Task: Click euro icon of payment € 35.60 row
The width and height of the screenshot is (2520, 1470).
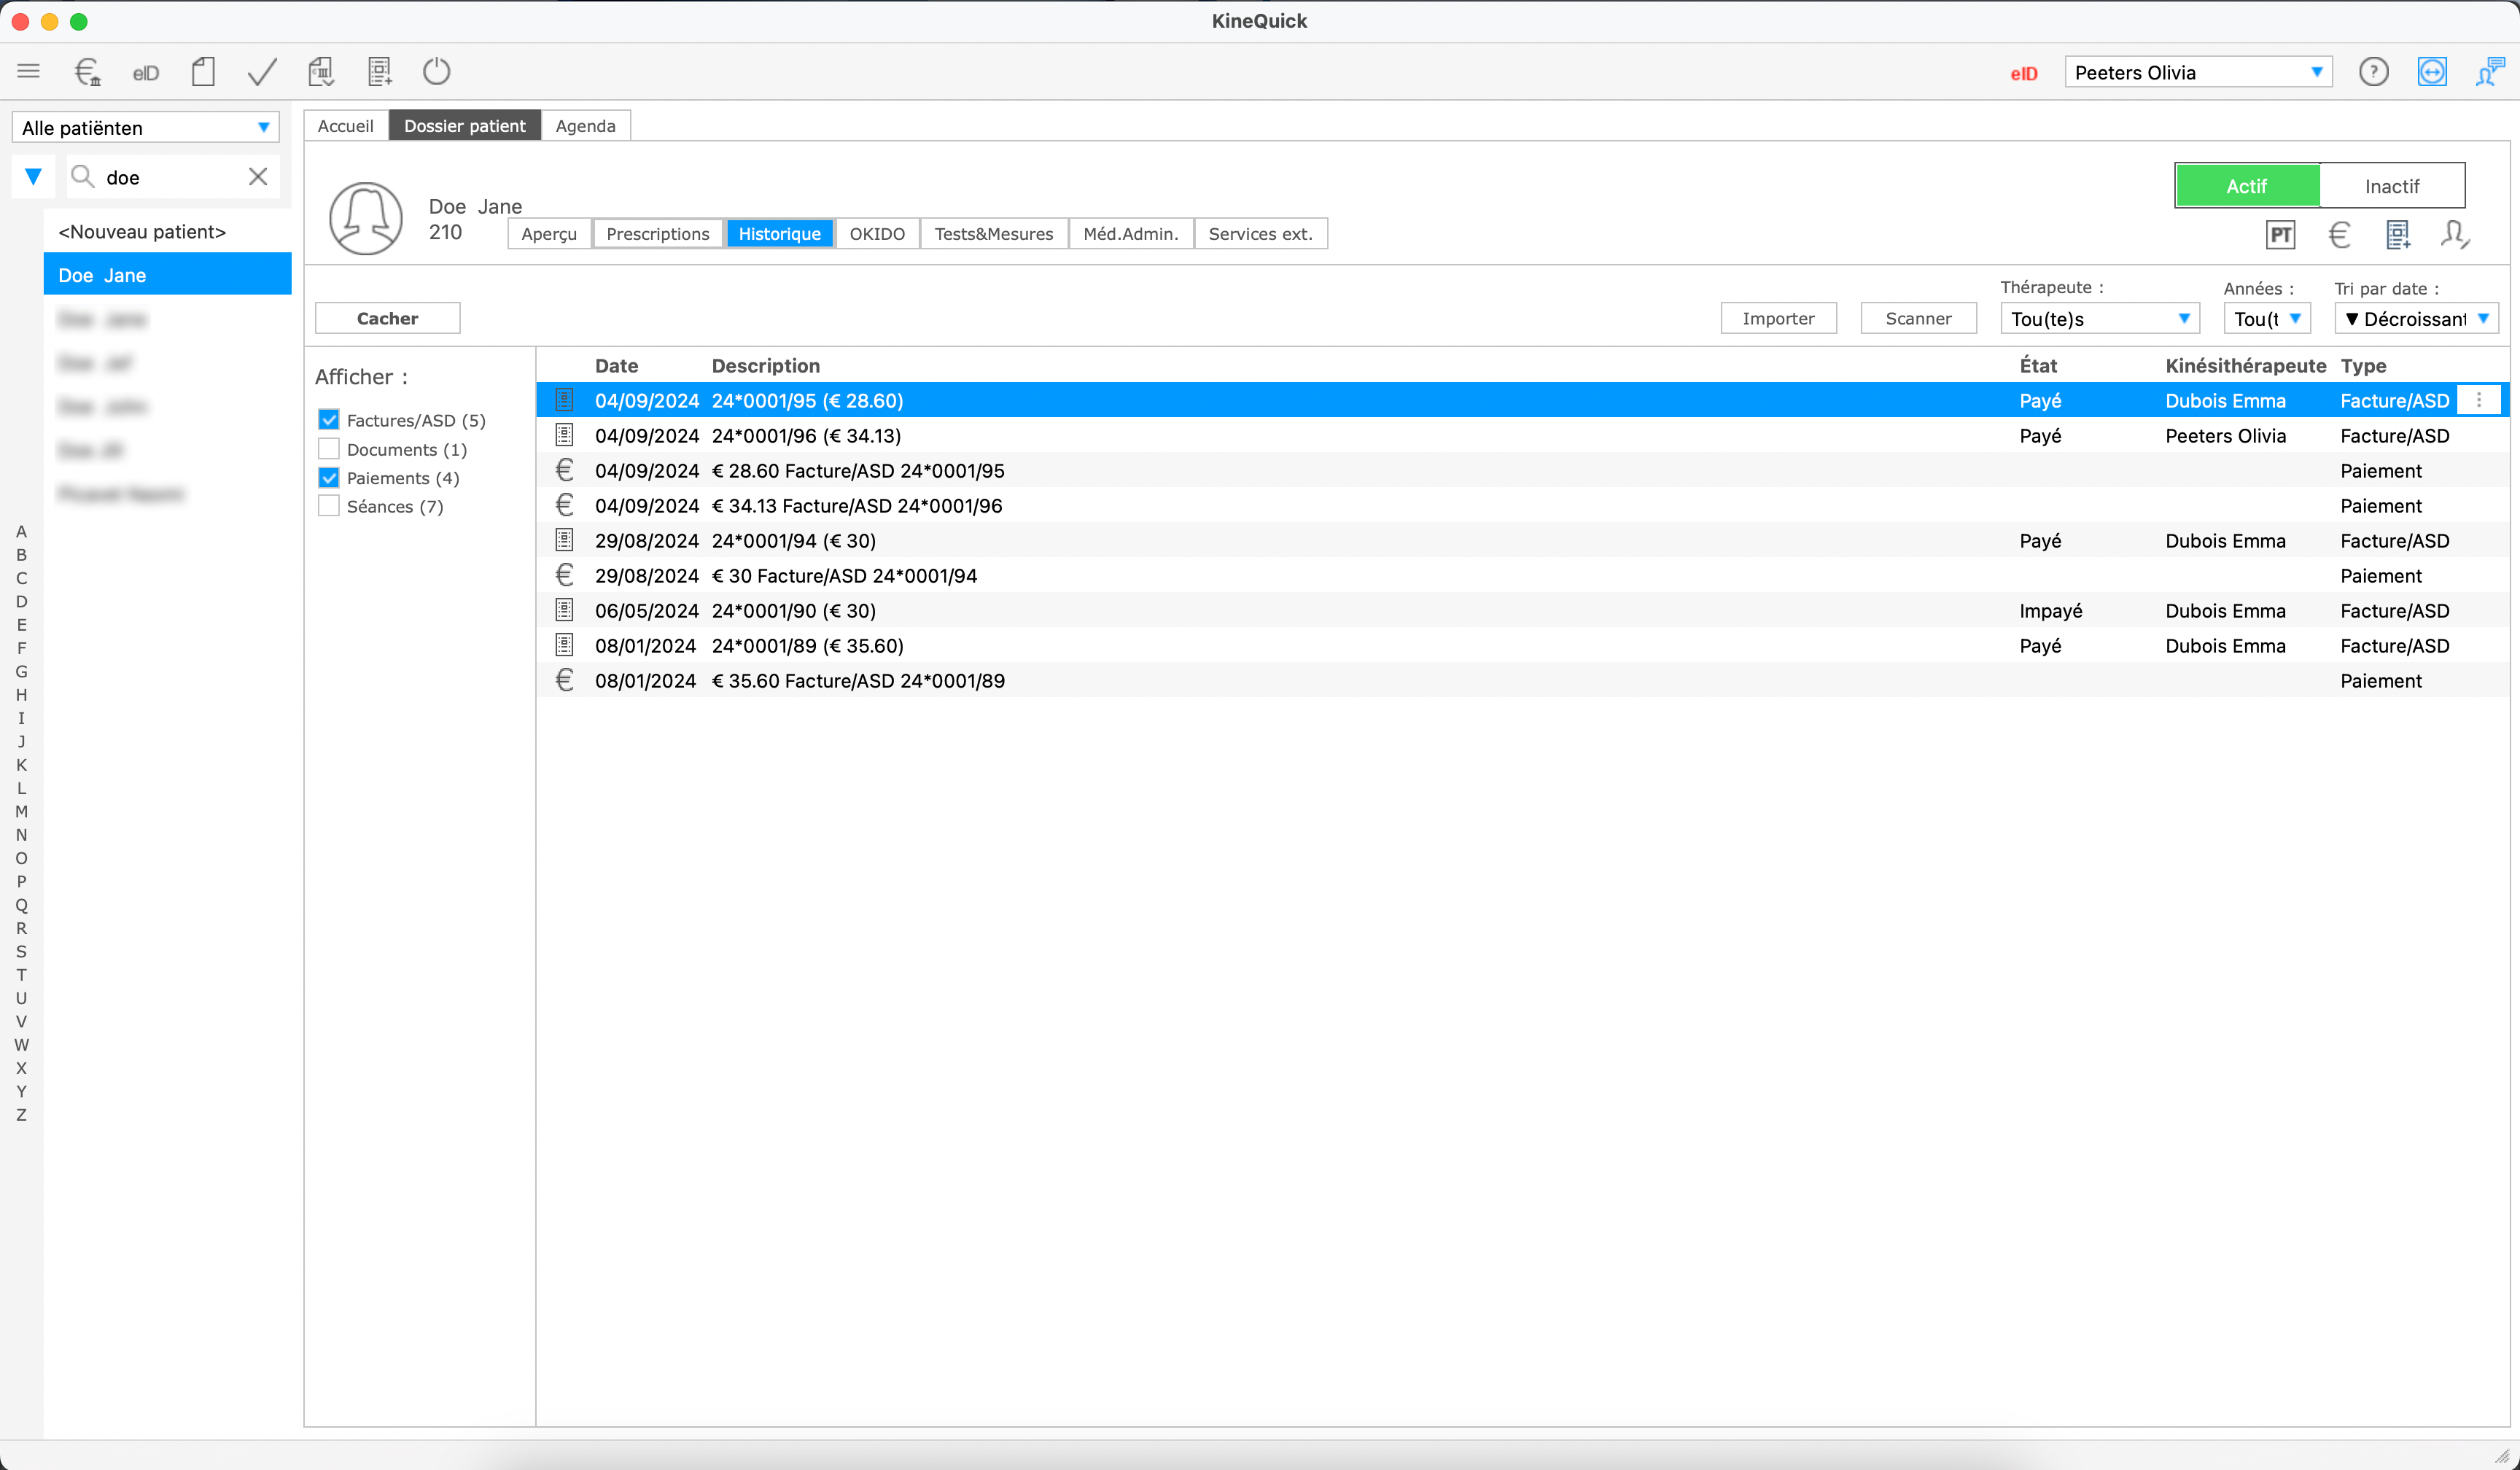Action: [564, 680]
